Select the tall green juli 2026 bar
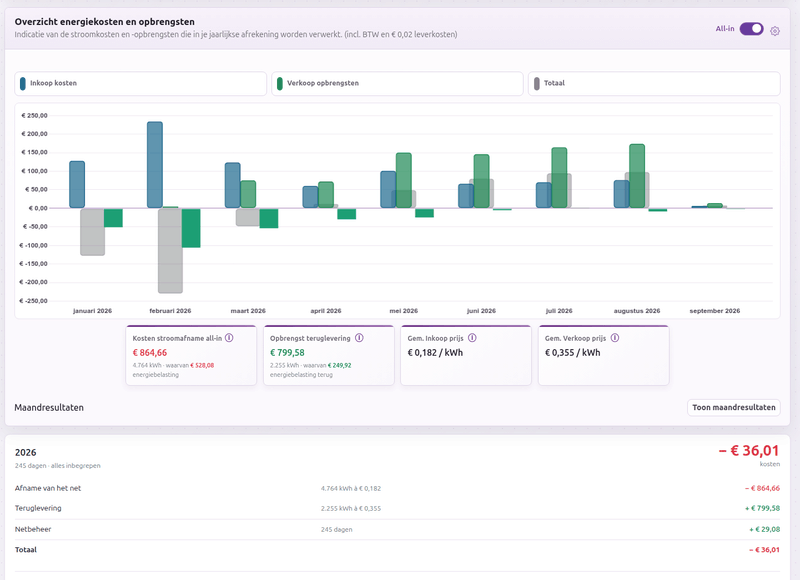 [x=559, y=178]
